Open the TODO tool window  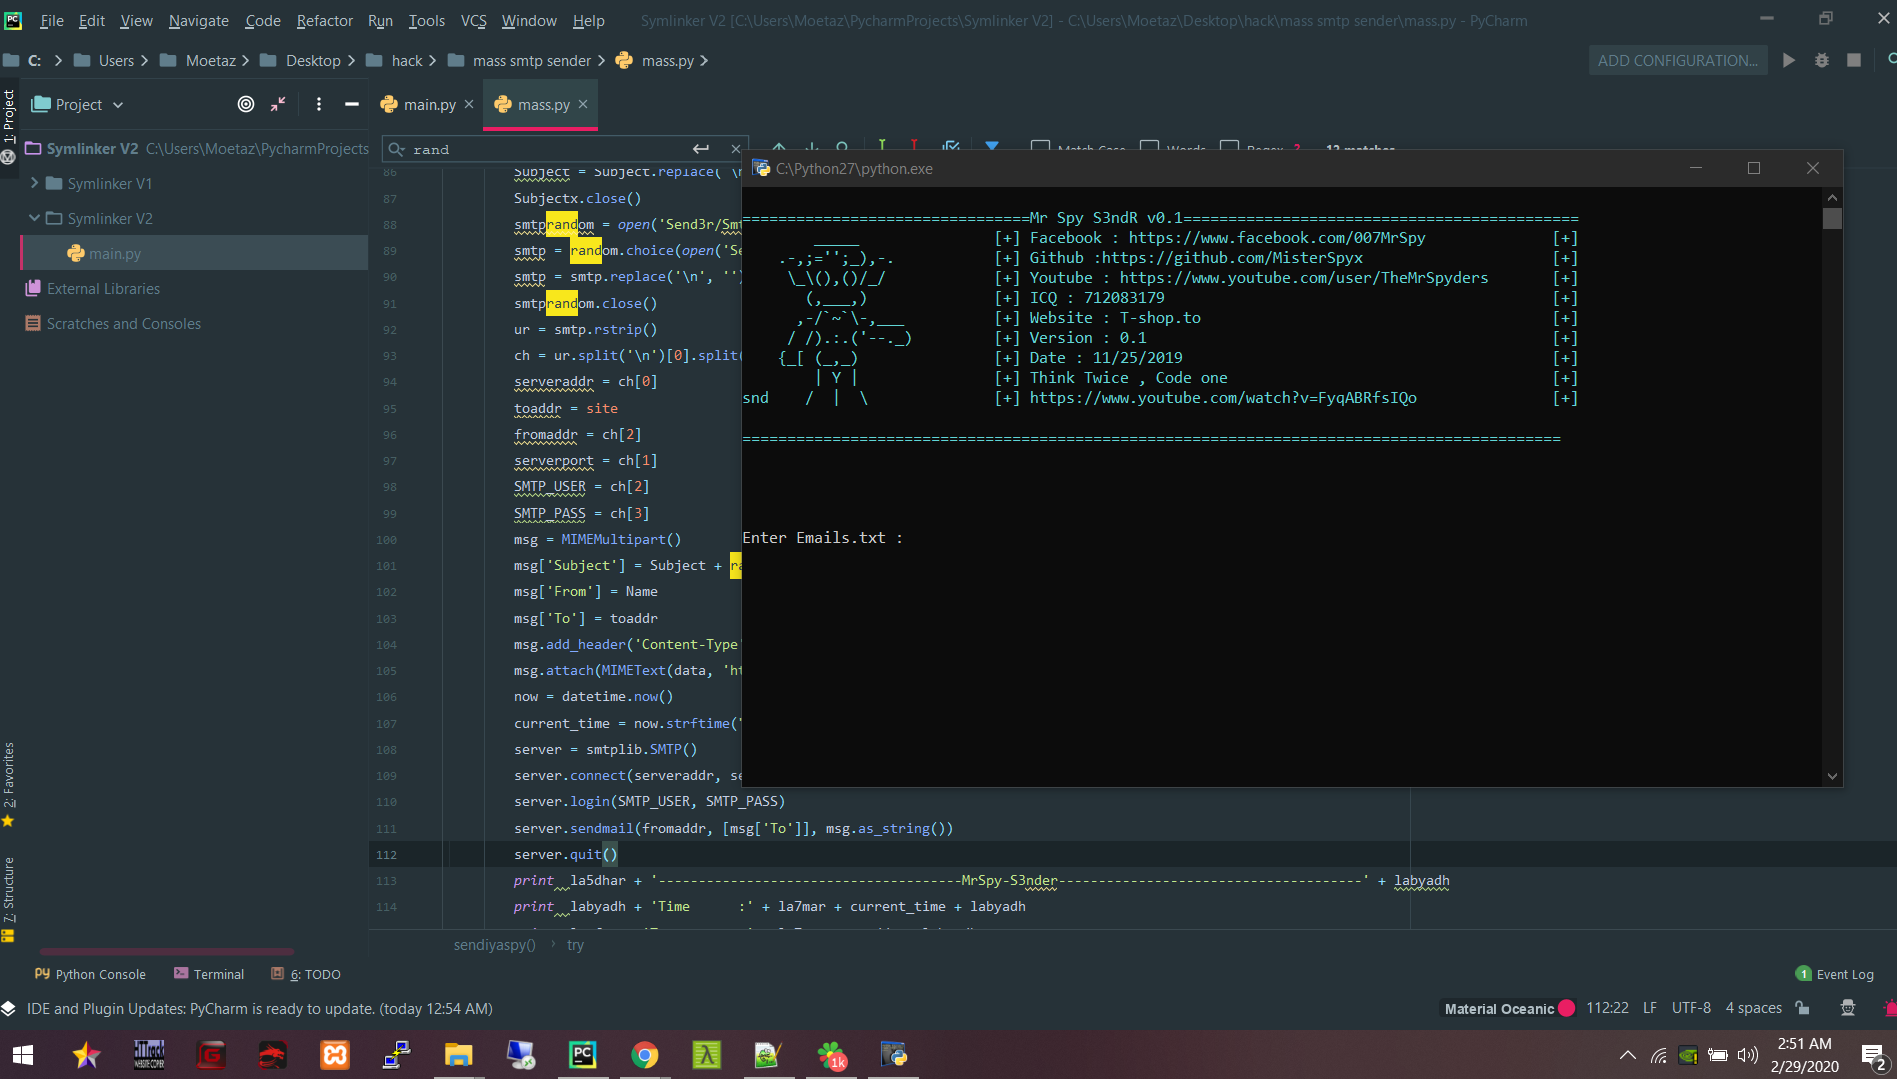point(306,974)
